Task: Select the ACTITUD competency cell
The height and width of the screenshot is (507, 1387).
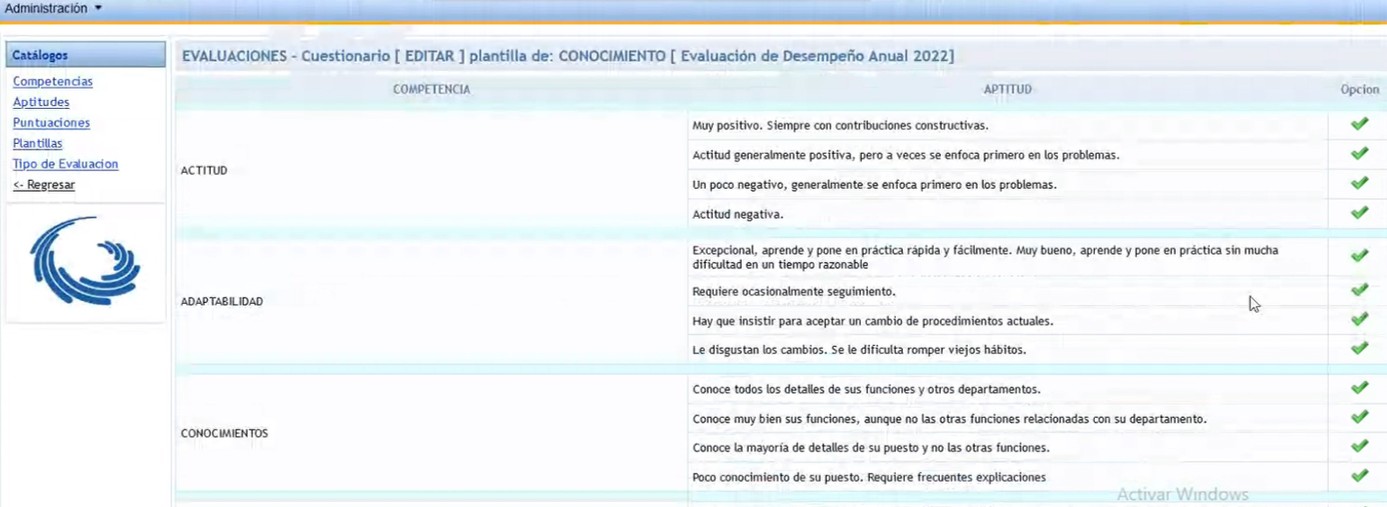Action: [x=431, y=170]
